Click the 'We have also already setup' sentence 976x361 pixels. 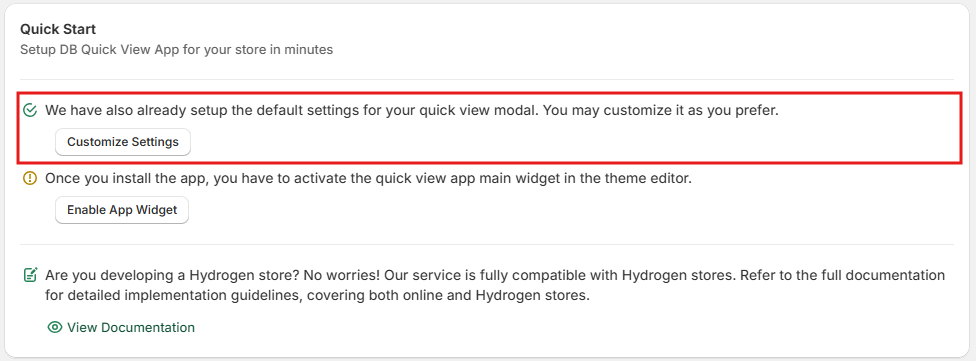click(411, 111)
